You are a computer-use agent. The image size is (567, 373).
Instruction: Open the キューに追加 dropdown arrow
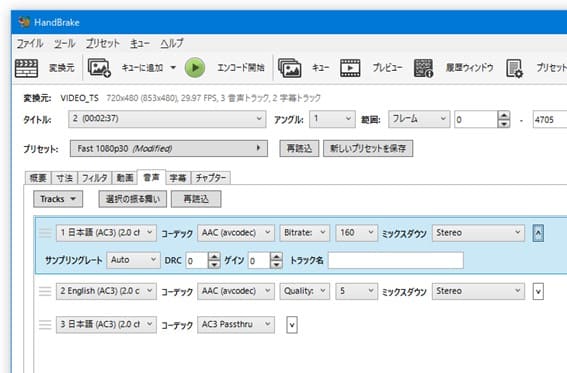point(173,68)
